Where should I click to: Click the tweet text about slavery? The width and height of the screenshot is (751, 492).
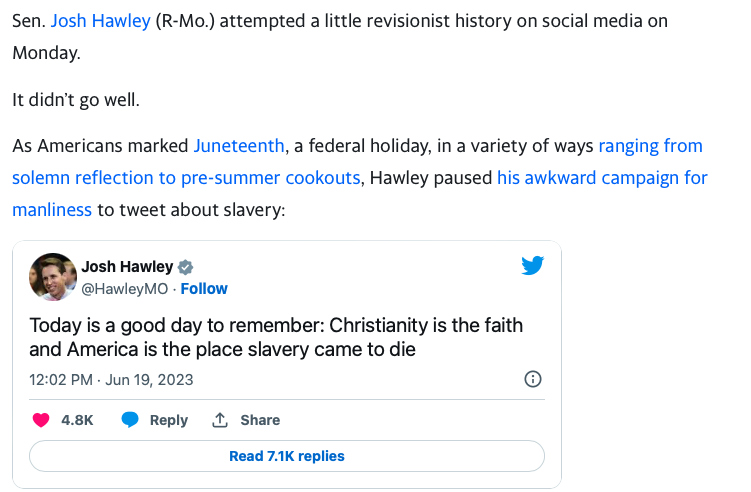pos(276,337)
